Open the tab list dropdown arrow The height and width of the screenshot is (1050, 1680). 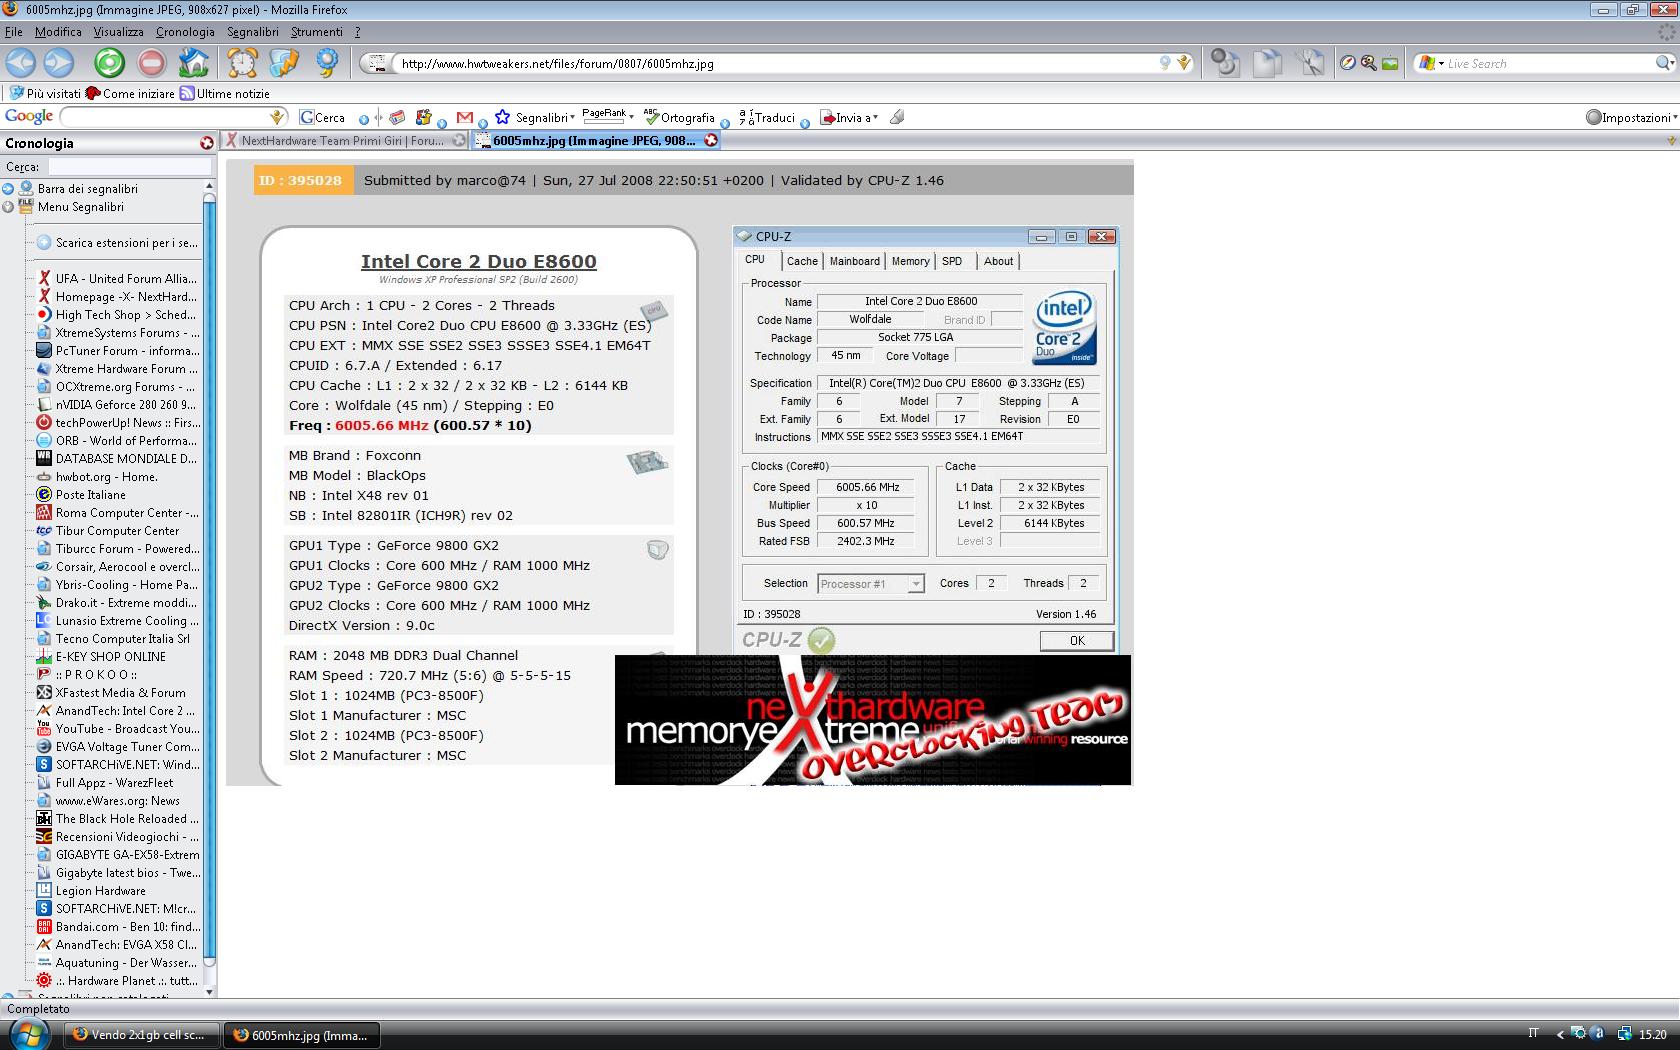(x=1671, y=141)
